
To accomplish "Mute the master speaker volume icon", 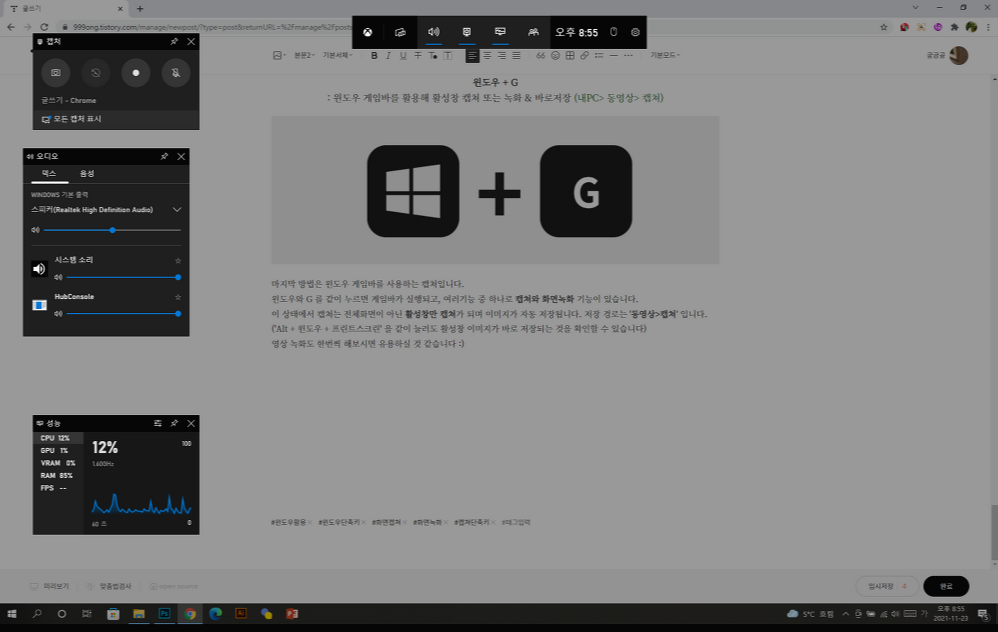I will click(35, 230).
